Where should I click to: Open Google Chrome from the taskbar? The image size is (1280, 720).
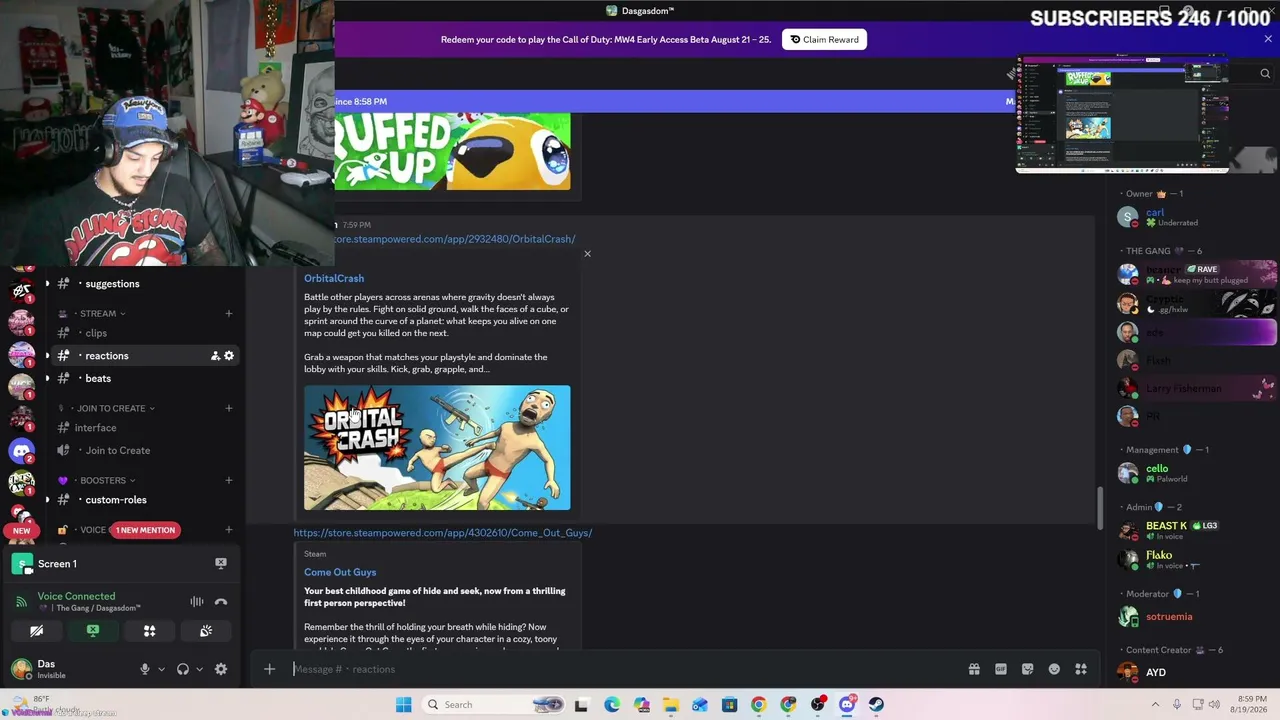(759, 705)
